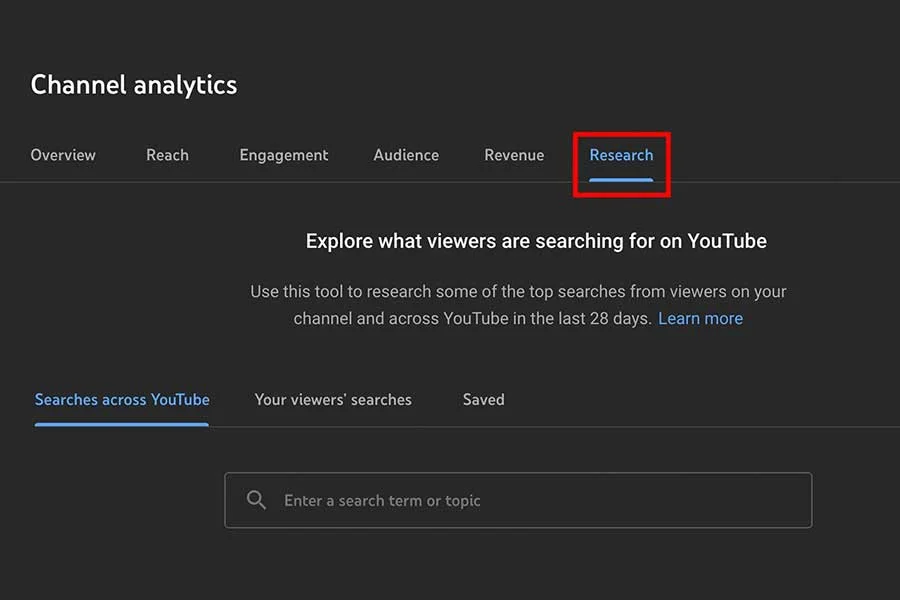900x600 pixels.
Task: Switch to Your viewers' searches sub-tab
Action: tap(333, 400)
